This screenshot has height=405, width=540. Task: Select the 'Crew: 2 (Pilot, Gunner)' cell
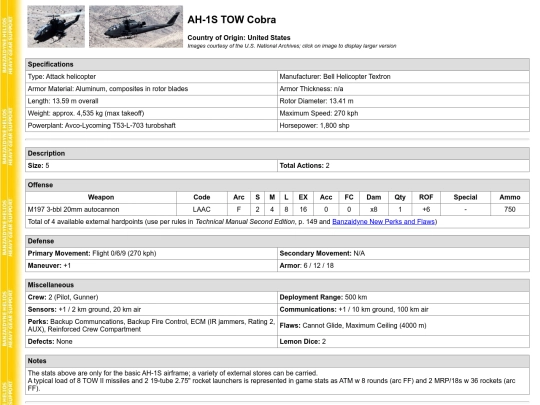click(x=151, y=297)
